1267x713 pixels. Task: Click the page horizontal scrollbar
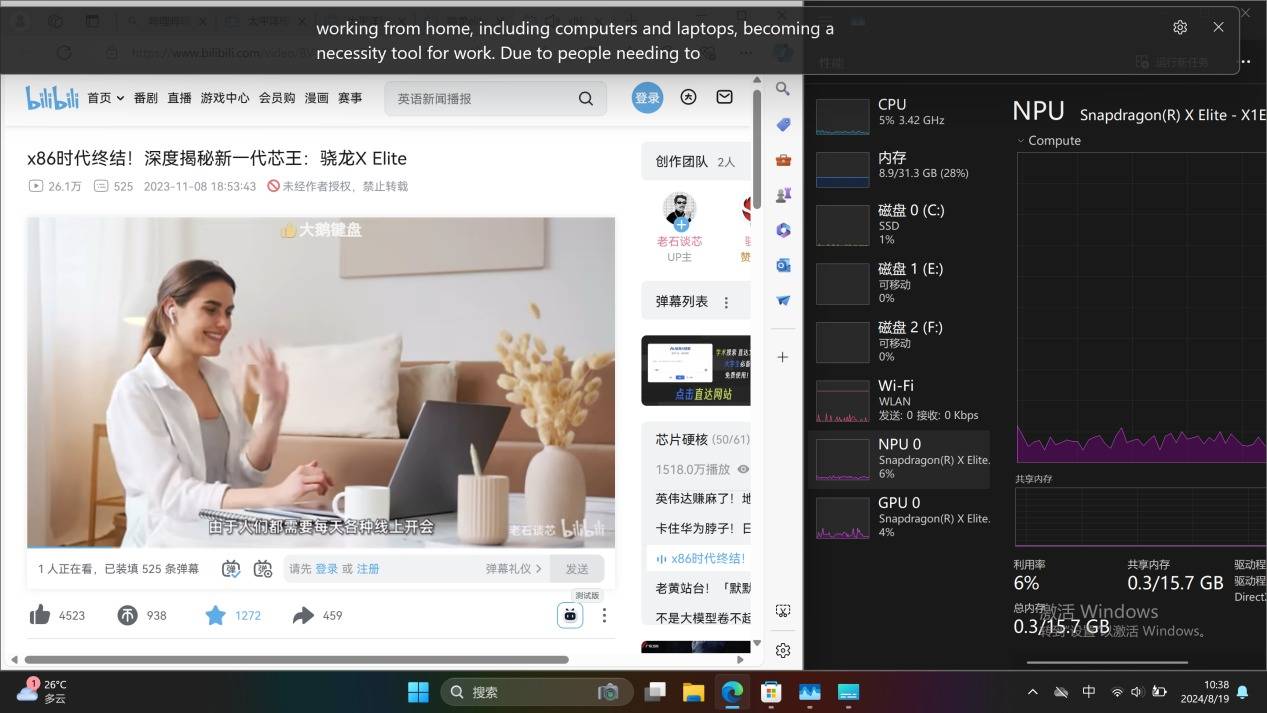(x=296, y=660)
